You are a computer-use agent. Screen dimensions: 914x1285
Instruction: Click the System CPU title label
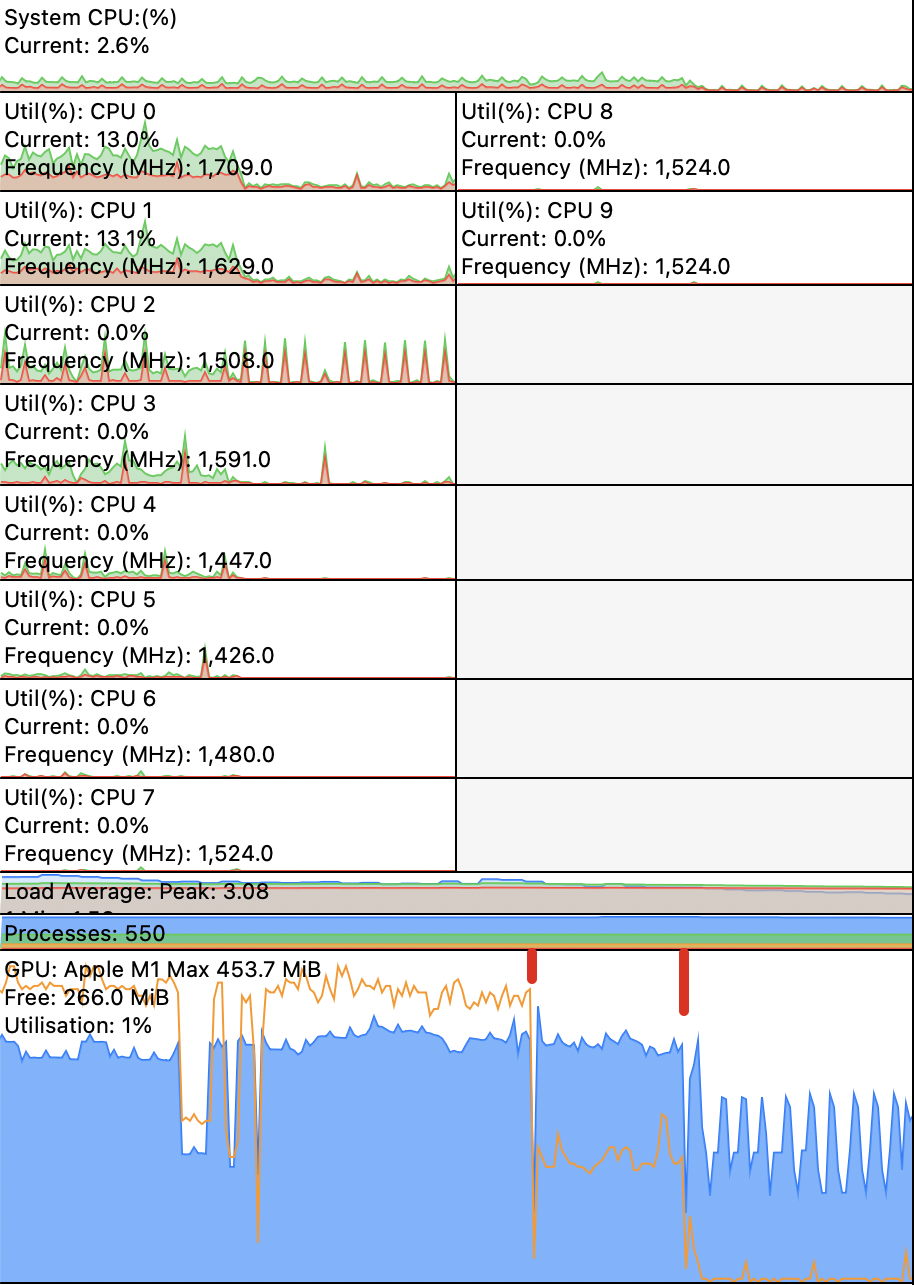(x=75, y=18)
